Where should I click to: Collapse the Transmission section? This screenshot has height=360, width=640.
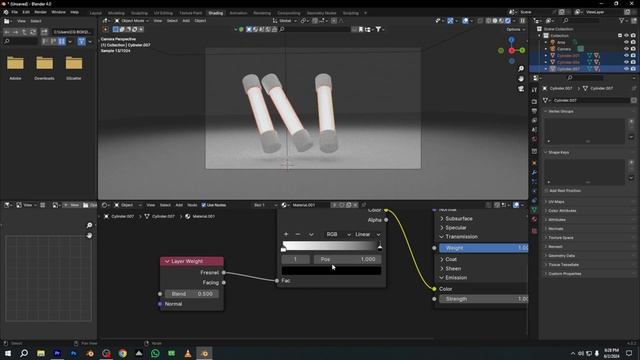pos(459,237)
